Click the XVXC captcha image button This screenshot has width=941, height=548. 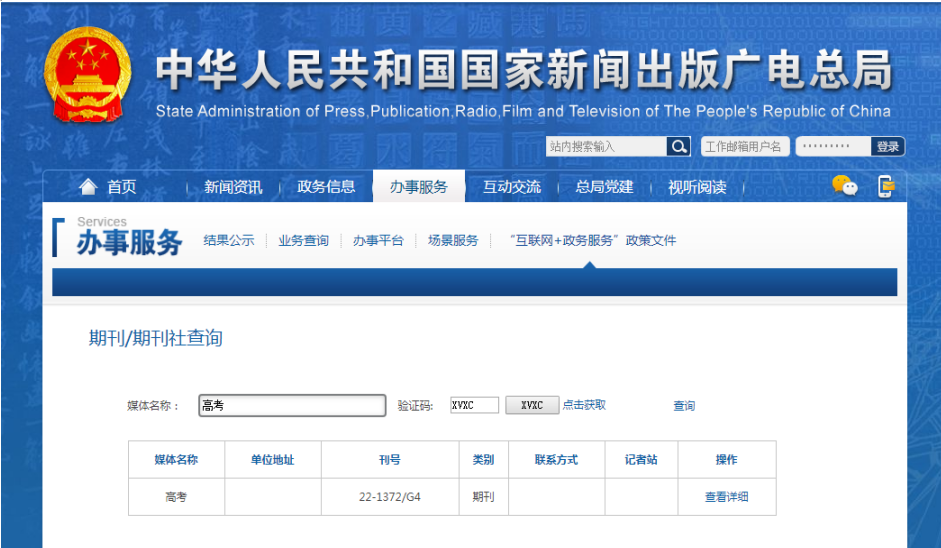coord(532,405)
